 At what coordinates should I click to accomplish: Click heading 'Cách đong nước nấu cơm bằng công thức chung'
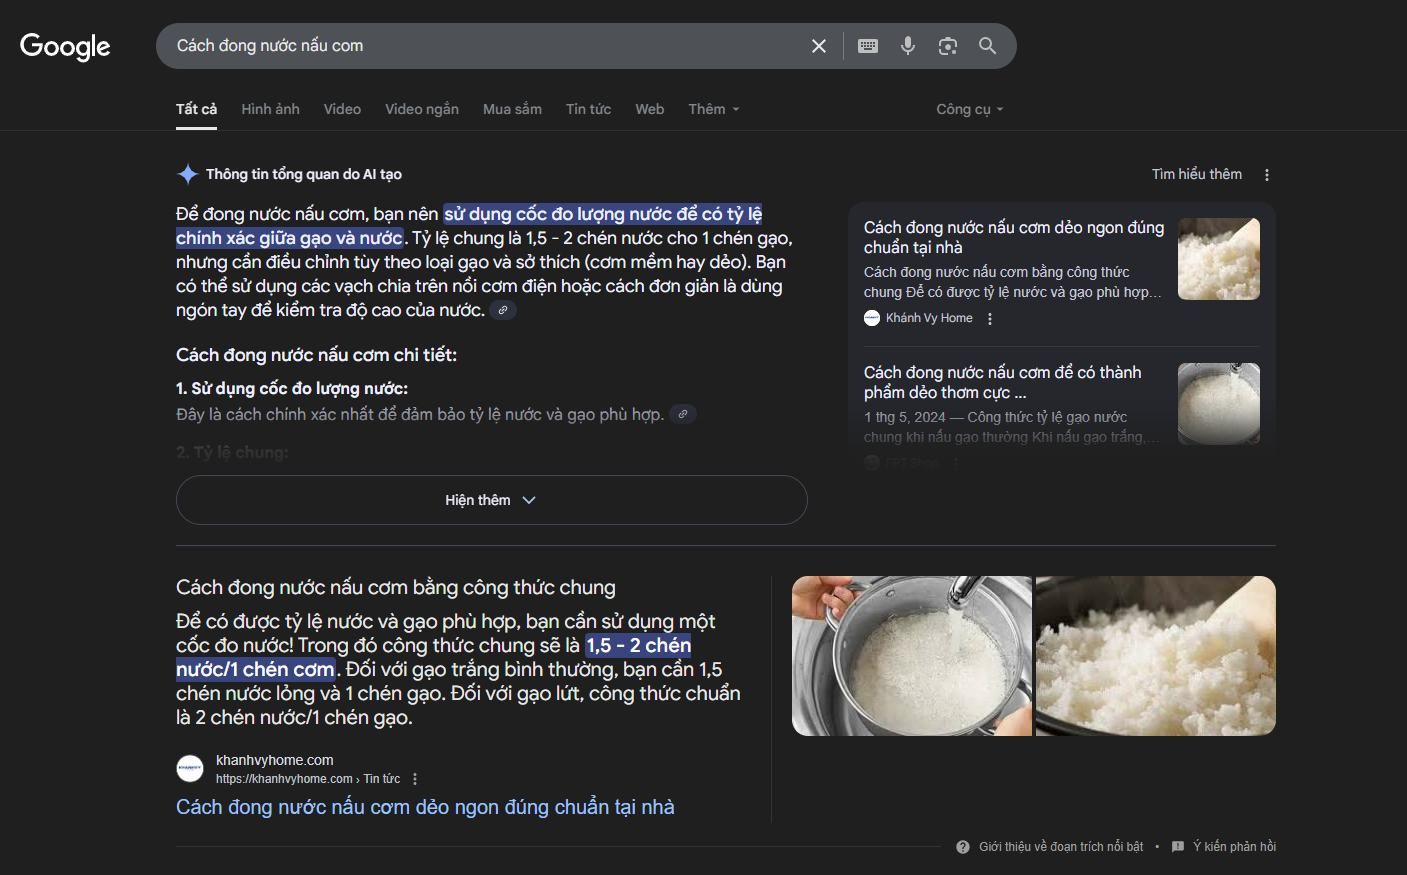click(396, 588)
